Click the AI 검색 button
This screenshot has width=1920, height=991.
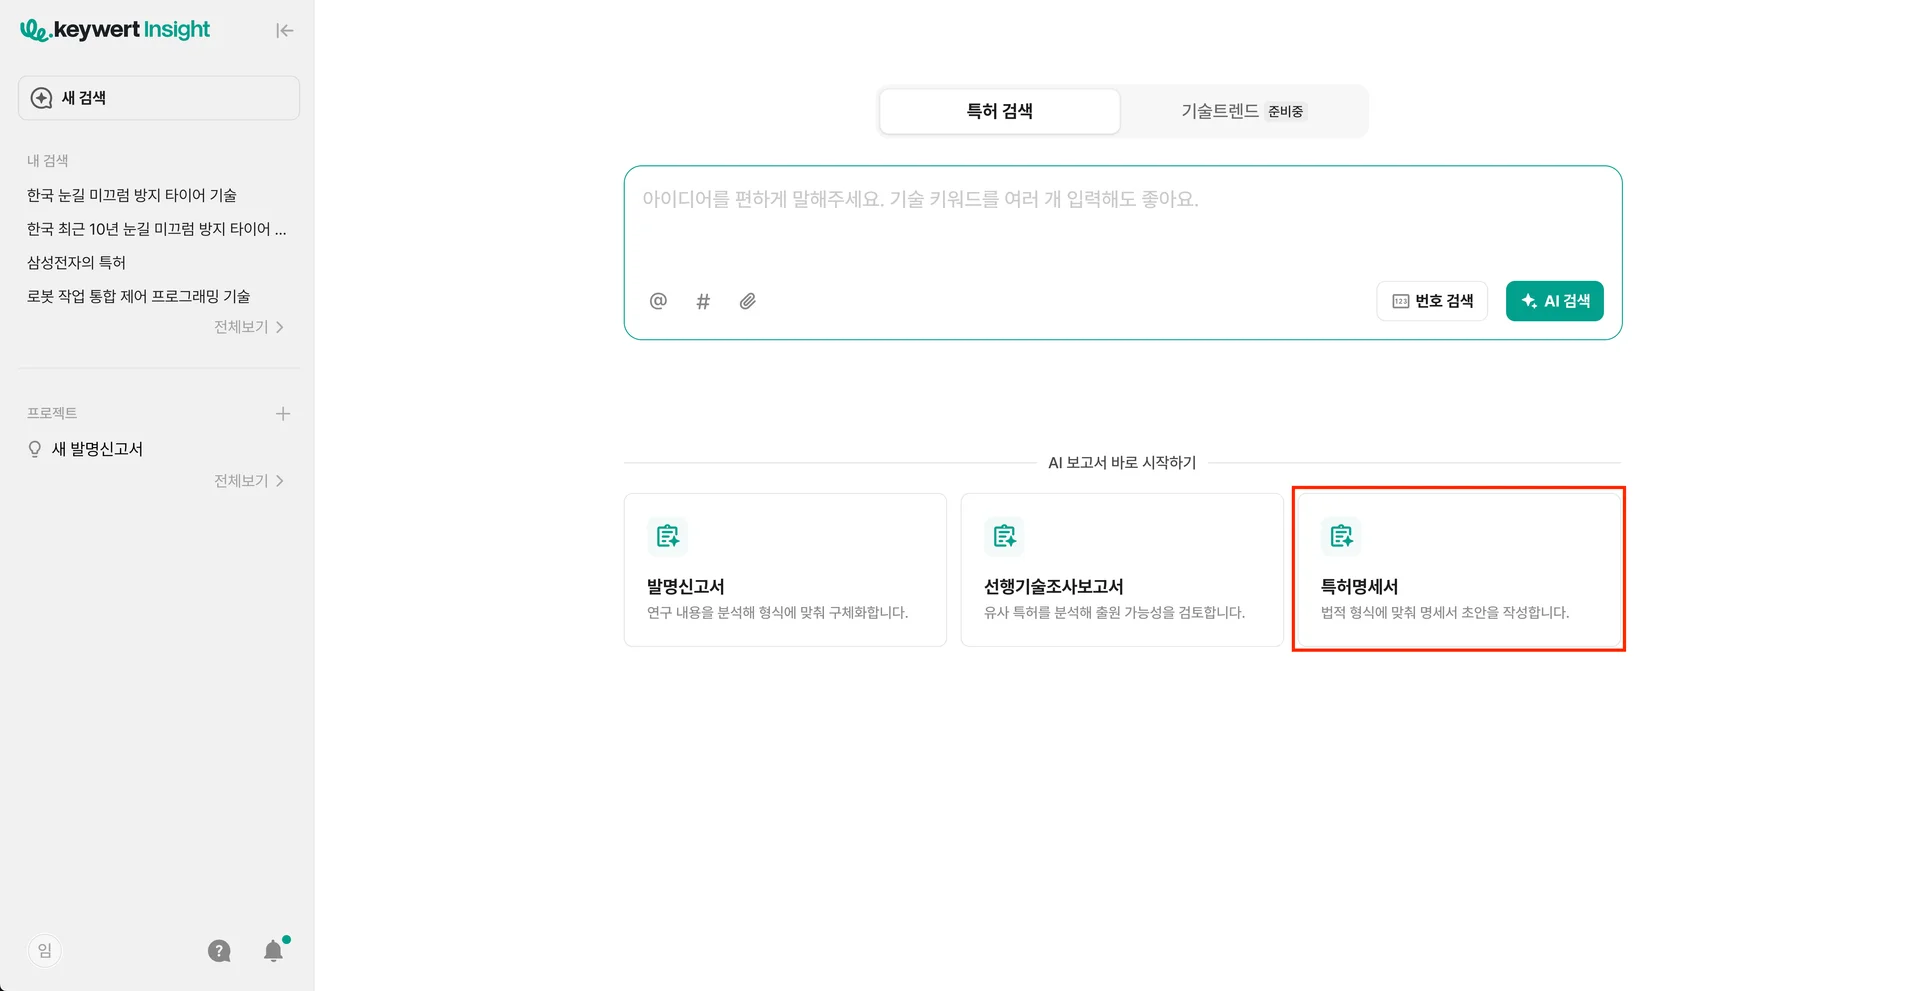click(x=1554, y=301)
